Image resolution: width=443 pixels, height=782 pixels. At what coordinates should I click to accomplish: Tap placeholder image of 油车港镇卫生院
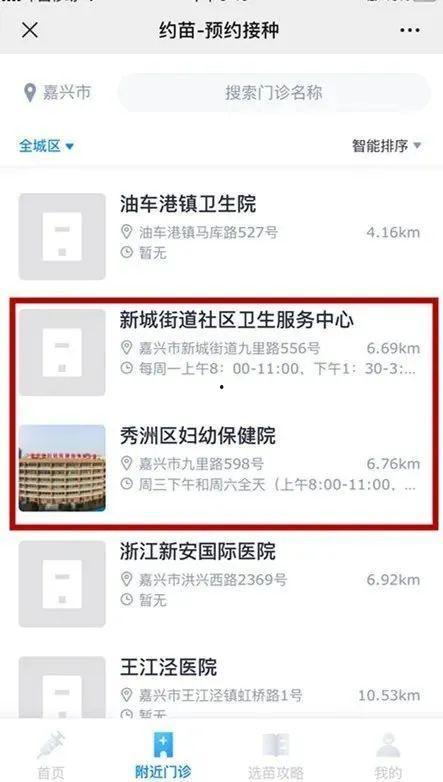click(x=62, y=236)
